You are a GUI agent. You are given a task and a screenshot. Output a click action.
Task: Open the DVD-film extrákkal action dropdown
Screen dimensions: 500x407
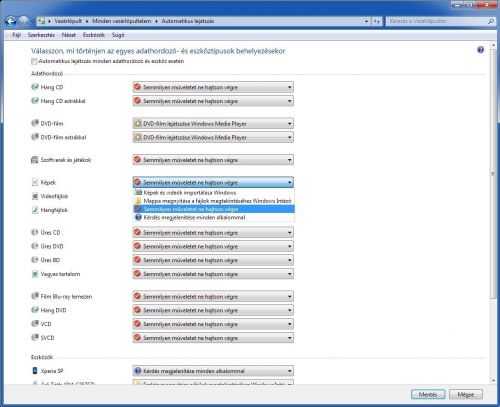click(213, 137)
